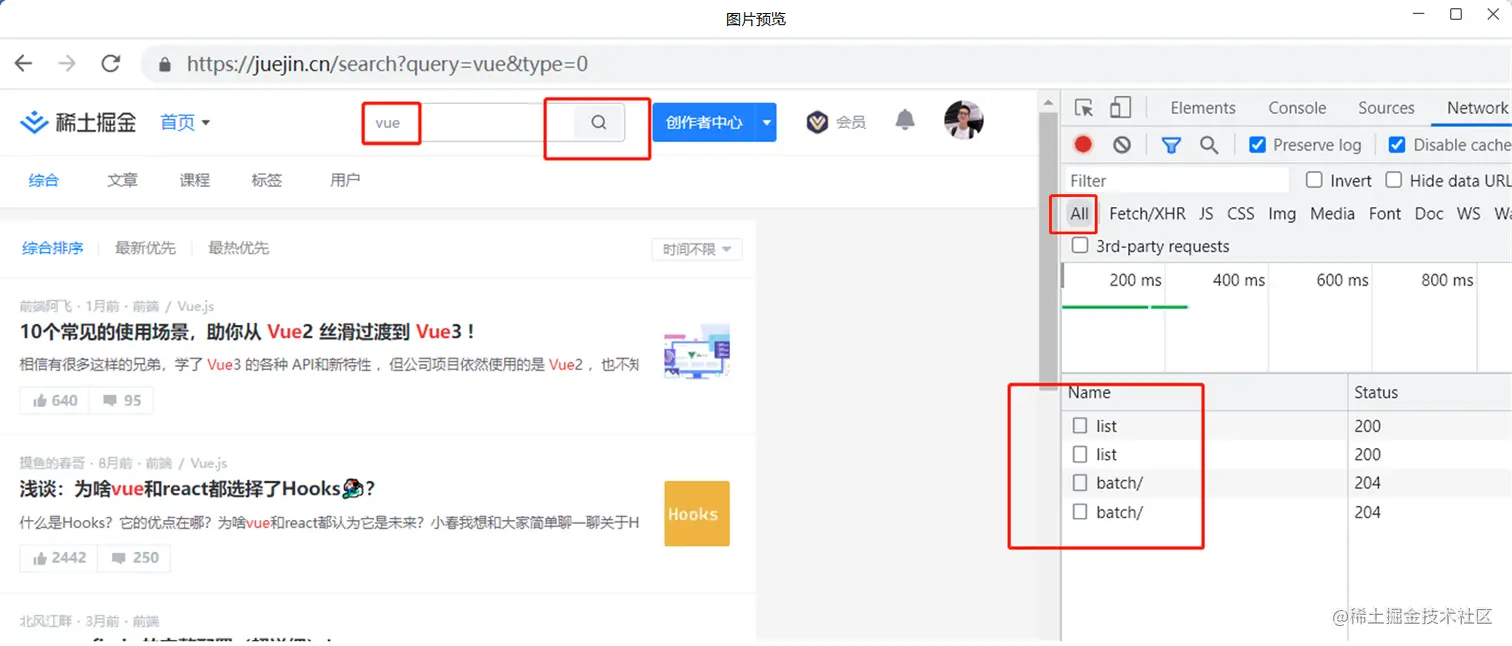Select the 文章 search tab
Image resolution: width=1512 pixels, height=646 pixels.
tap(123, 180)
